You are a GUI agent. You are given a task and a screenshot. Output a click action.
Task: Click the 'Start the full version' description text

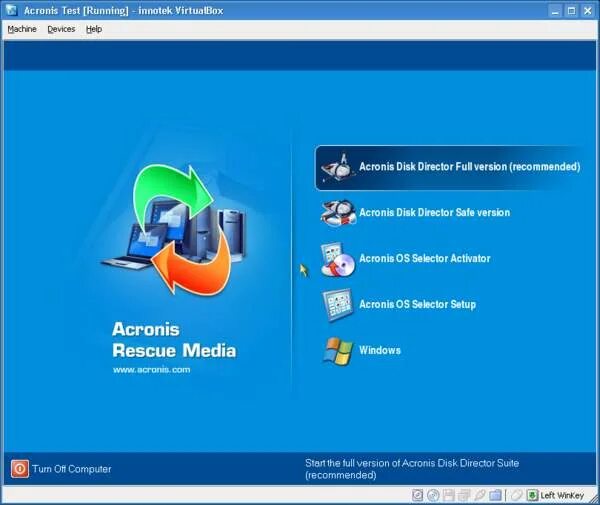coord(412,469)
